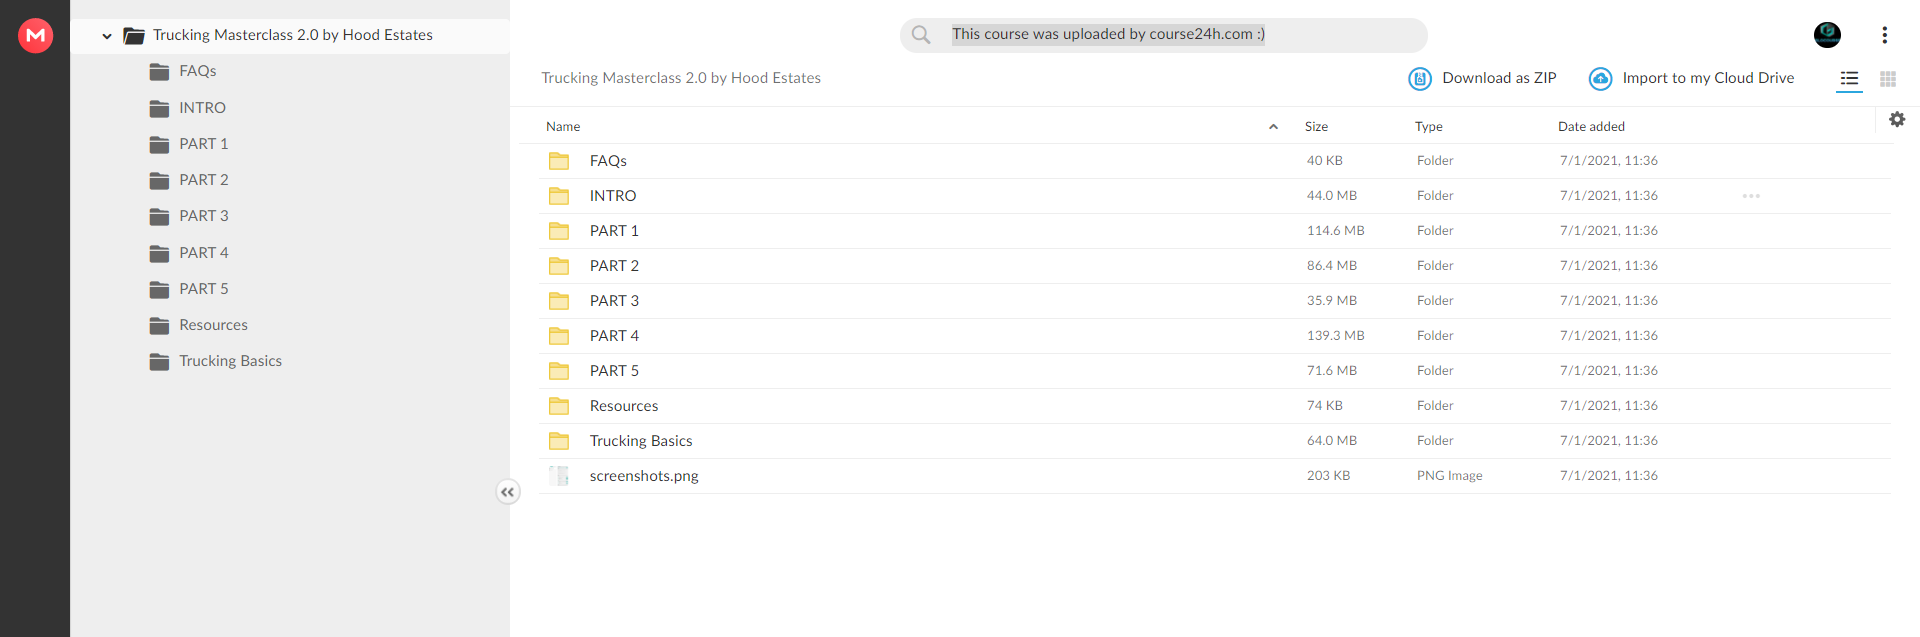Click the search magnifier icon
The width and height of the screenshot is (1920, 637).
(921, 35)
